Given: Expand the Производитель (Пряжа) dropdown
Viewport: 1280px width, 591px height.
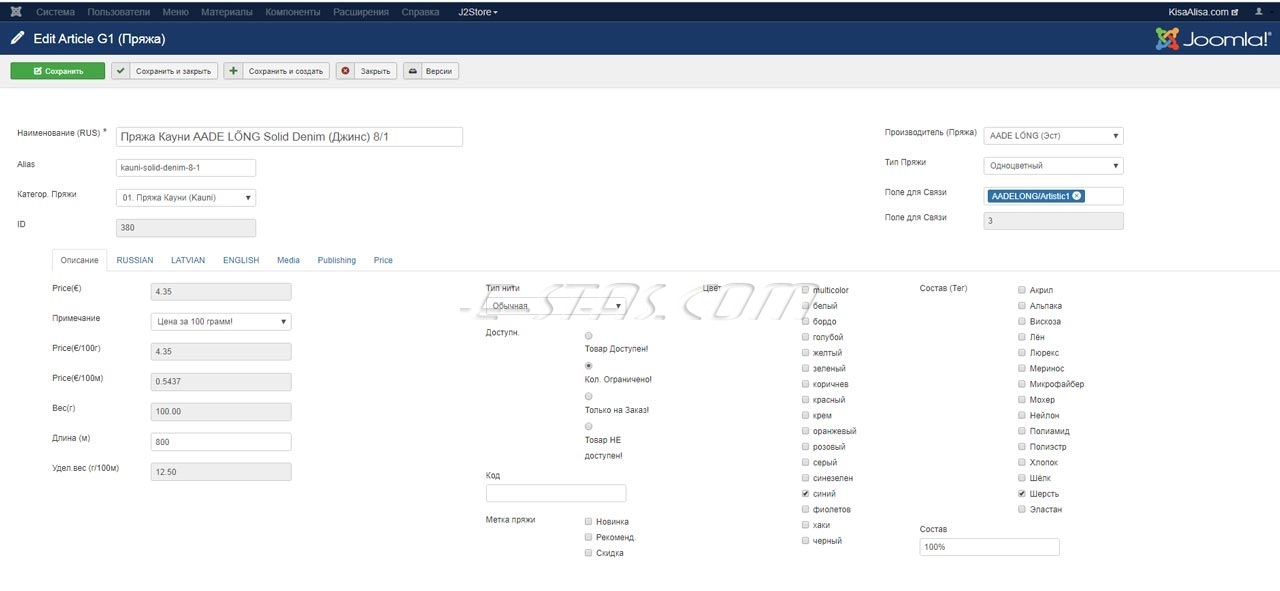Looking at the screenshot, I should tap(1053, 136).
